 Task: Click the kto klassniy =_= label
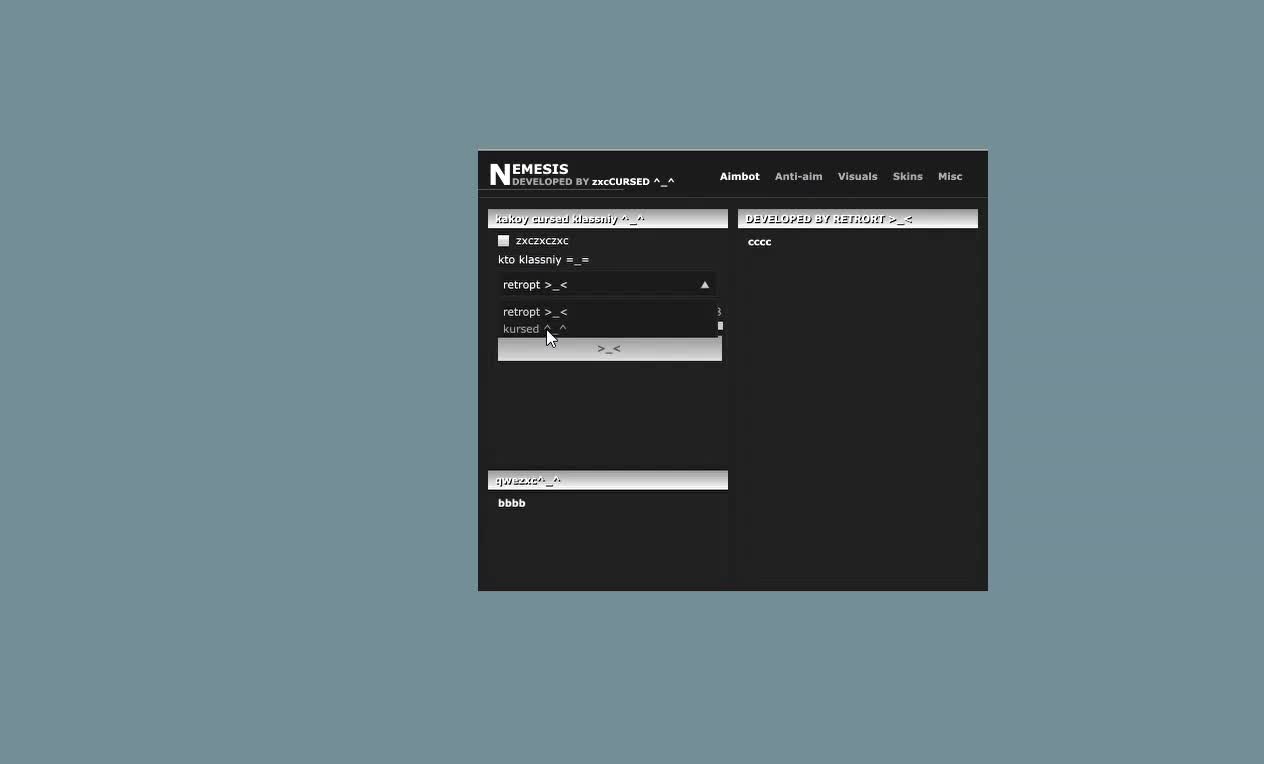pos(544,259)
